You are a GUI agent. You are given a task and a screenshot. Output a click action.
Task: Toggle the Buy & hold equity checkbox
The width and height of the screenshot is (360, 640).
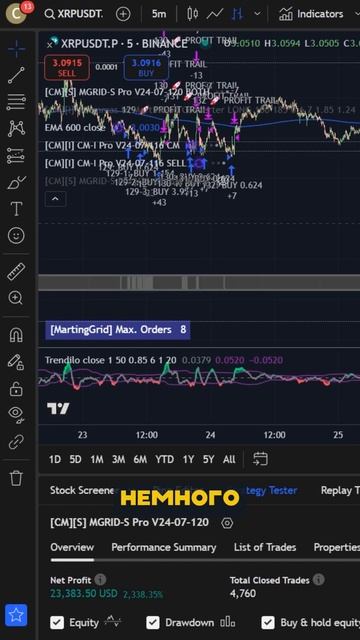point(268,623)
